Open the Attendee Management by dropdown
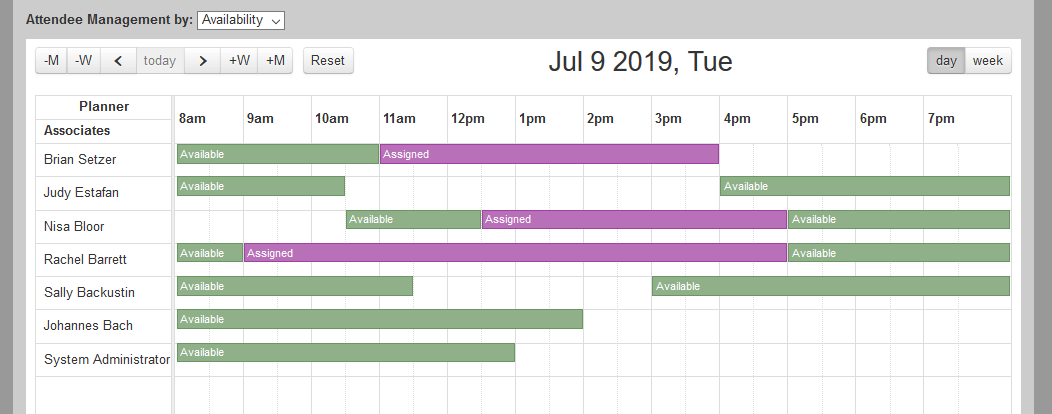Screen dimensions: 1052x414 coord(241,20)
